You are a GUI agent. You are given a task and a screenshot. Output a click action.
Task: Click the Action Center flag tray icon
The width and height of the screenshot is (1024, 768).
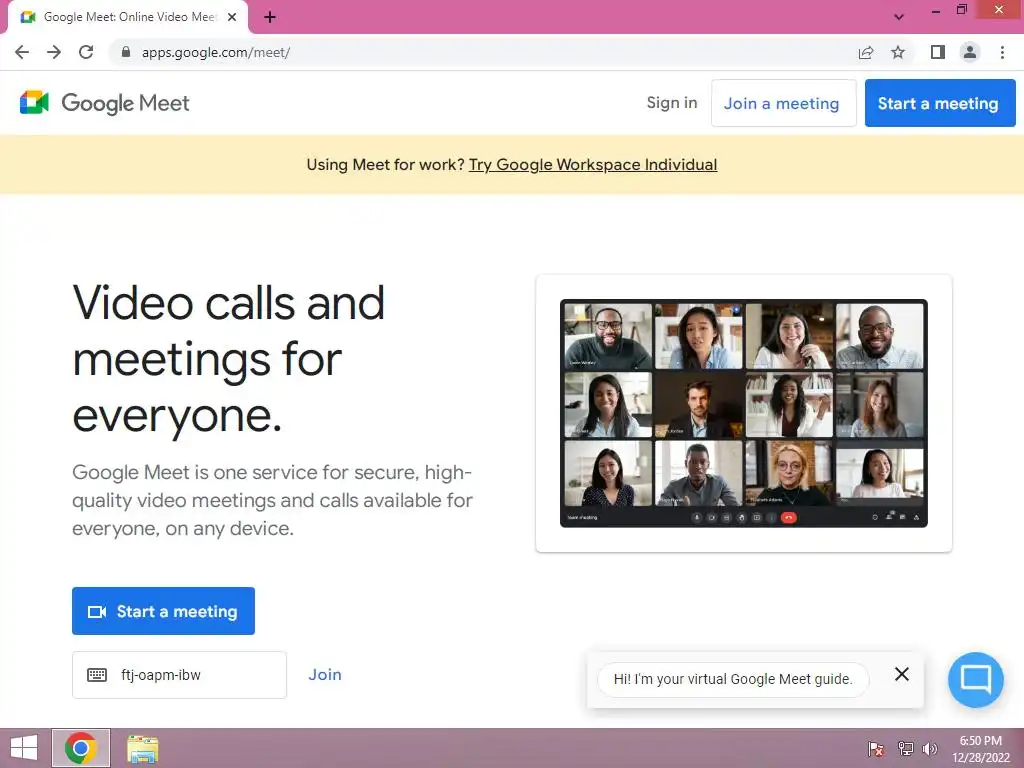(x=876, y=749)
